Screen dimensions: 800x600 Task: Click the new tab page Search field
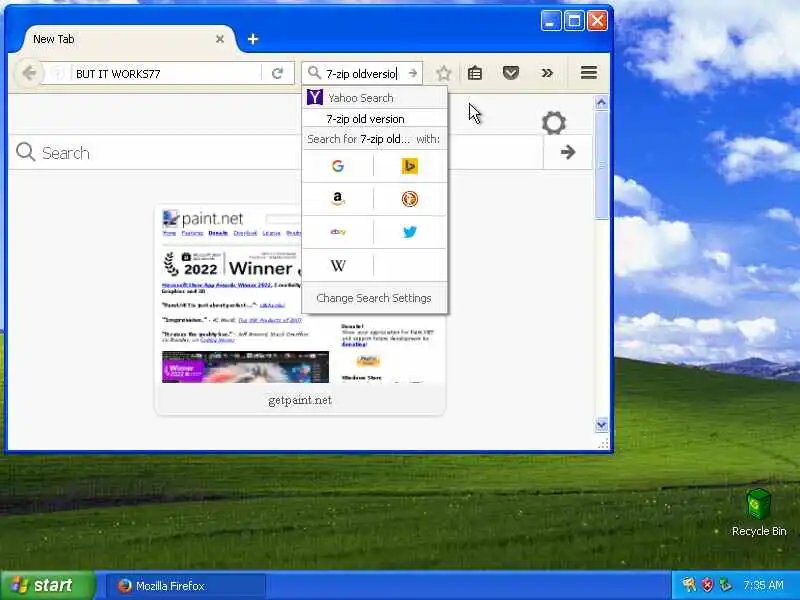tap(276, 152)
